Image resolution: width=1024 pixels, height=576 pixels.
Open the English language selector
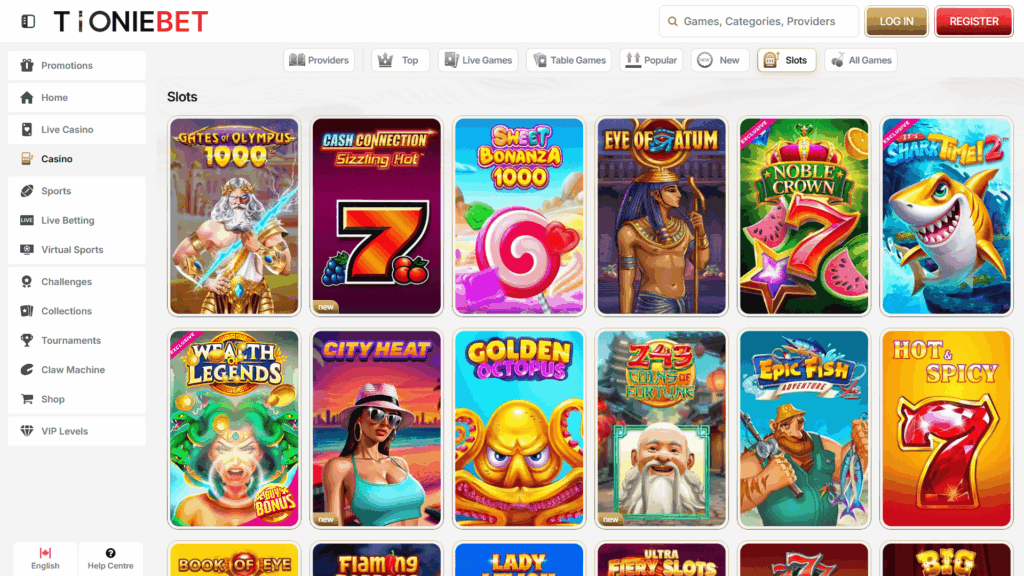(44, 558)
